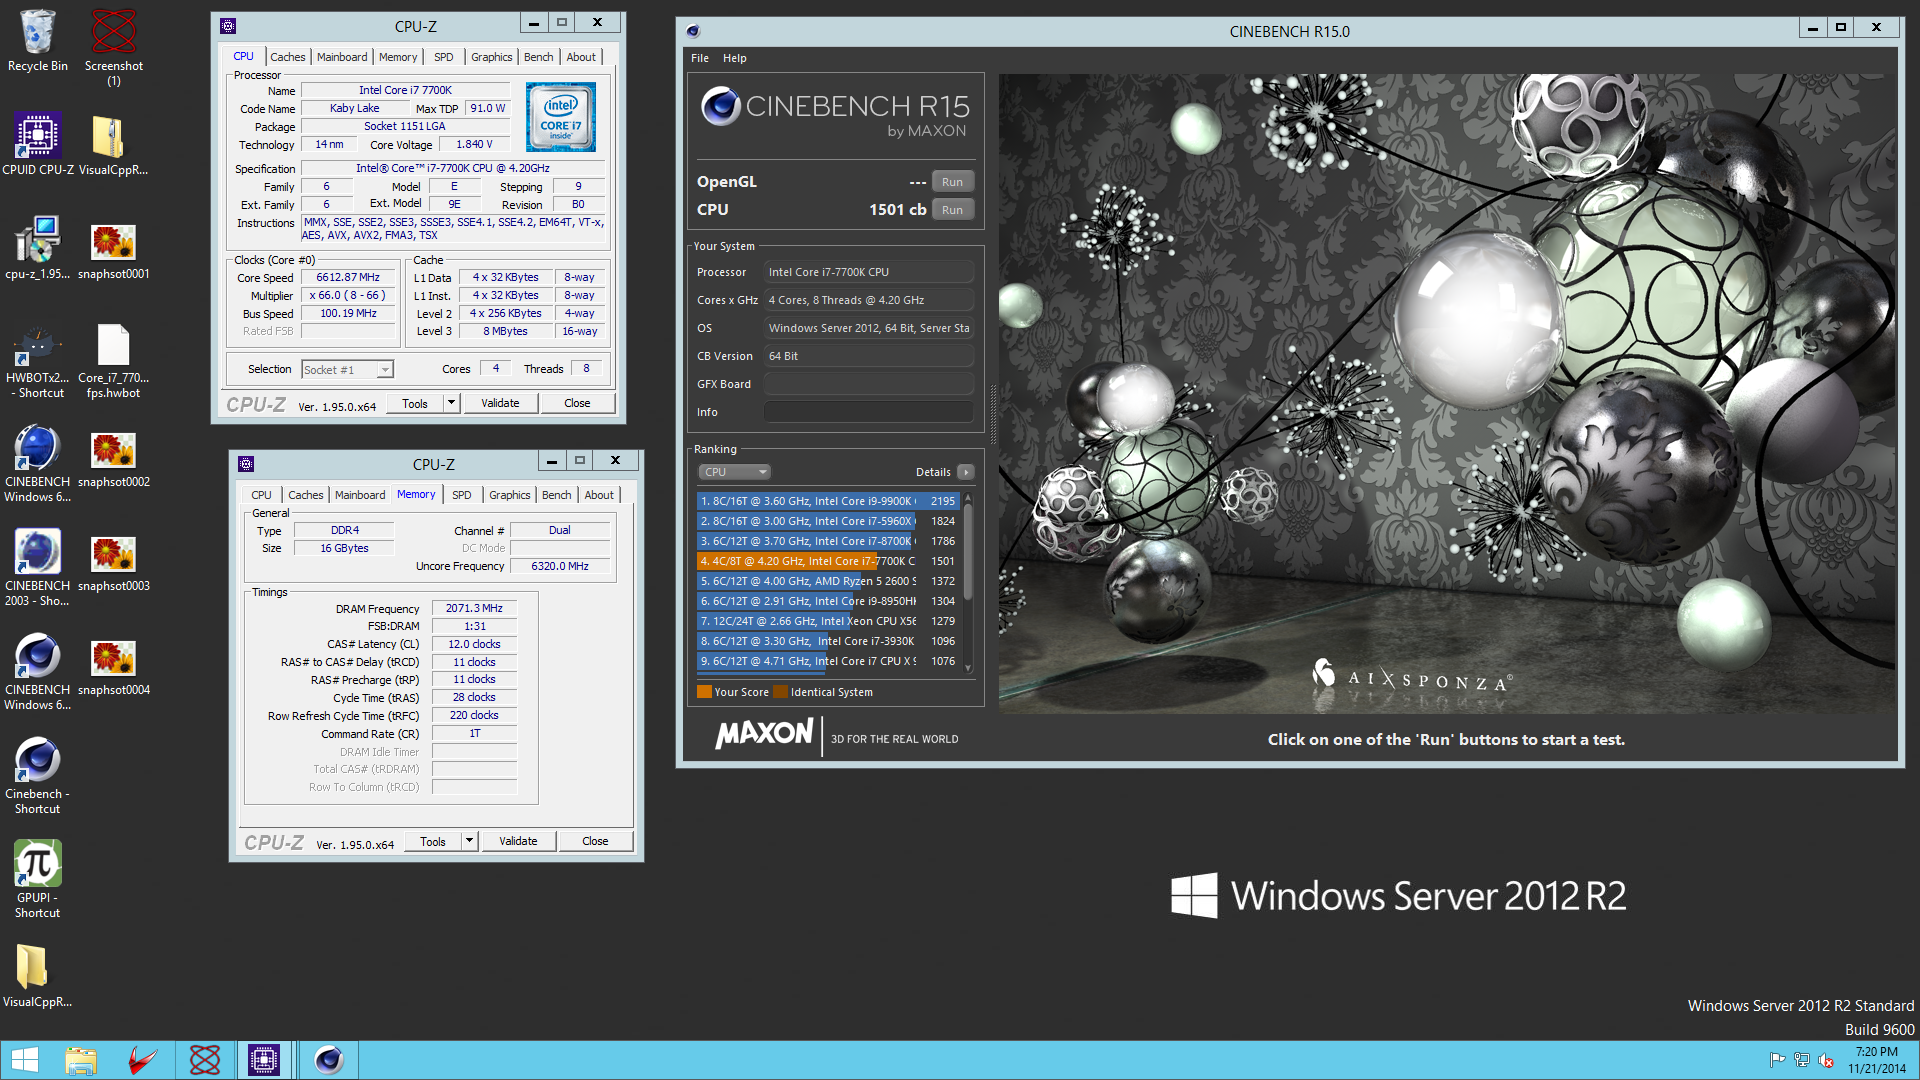The width and height of the screenshot is (1920, 1080).
Task: Open the Screenshot (1) desktop icon
Action: (113, 45)
